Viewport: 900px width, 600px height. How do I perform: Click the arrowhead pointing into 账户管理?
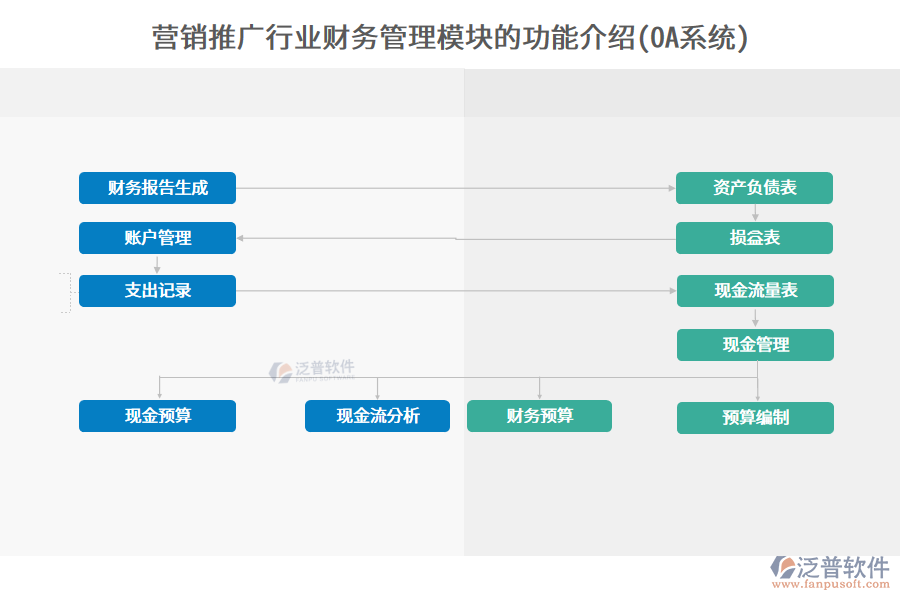[241, 238]
